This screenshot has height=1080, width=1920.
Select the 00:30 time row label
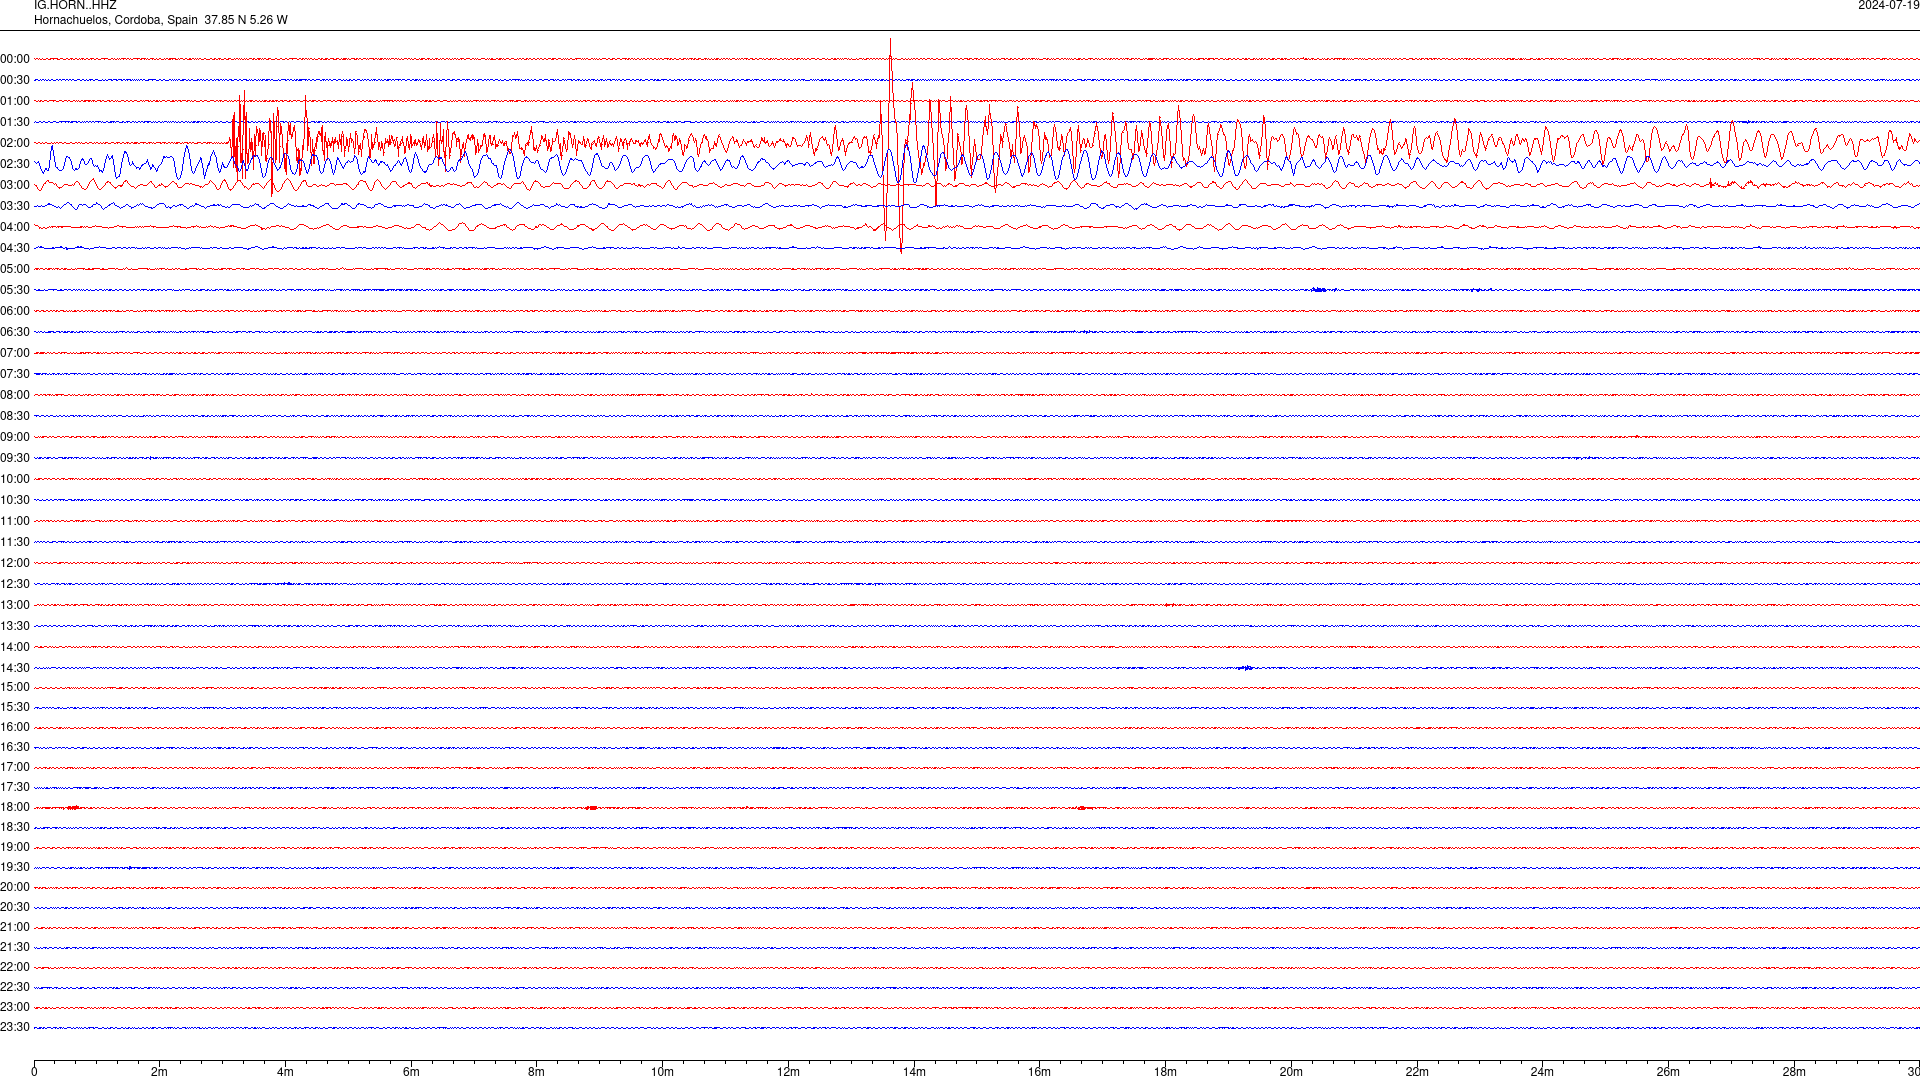coord(15,80)
